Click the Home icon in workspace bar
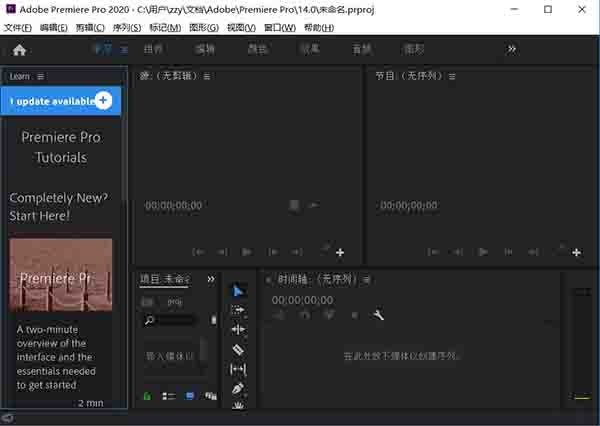The height and width of the screenshot is (426, 600). (x=19, y=49)
